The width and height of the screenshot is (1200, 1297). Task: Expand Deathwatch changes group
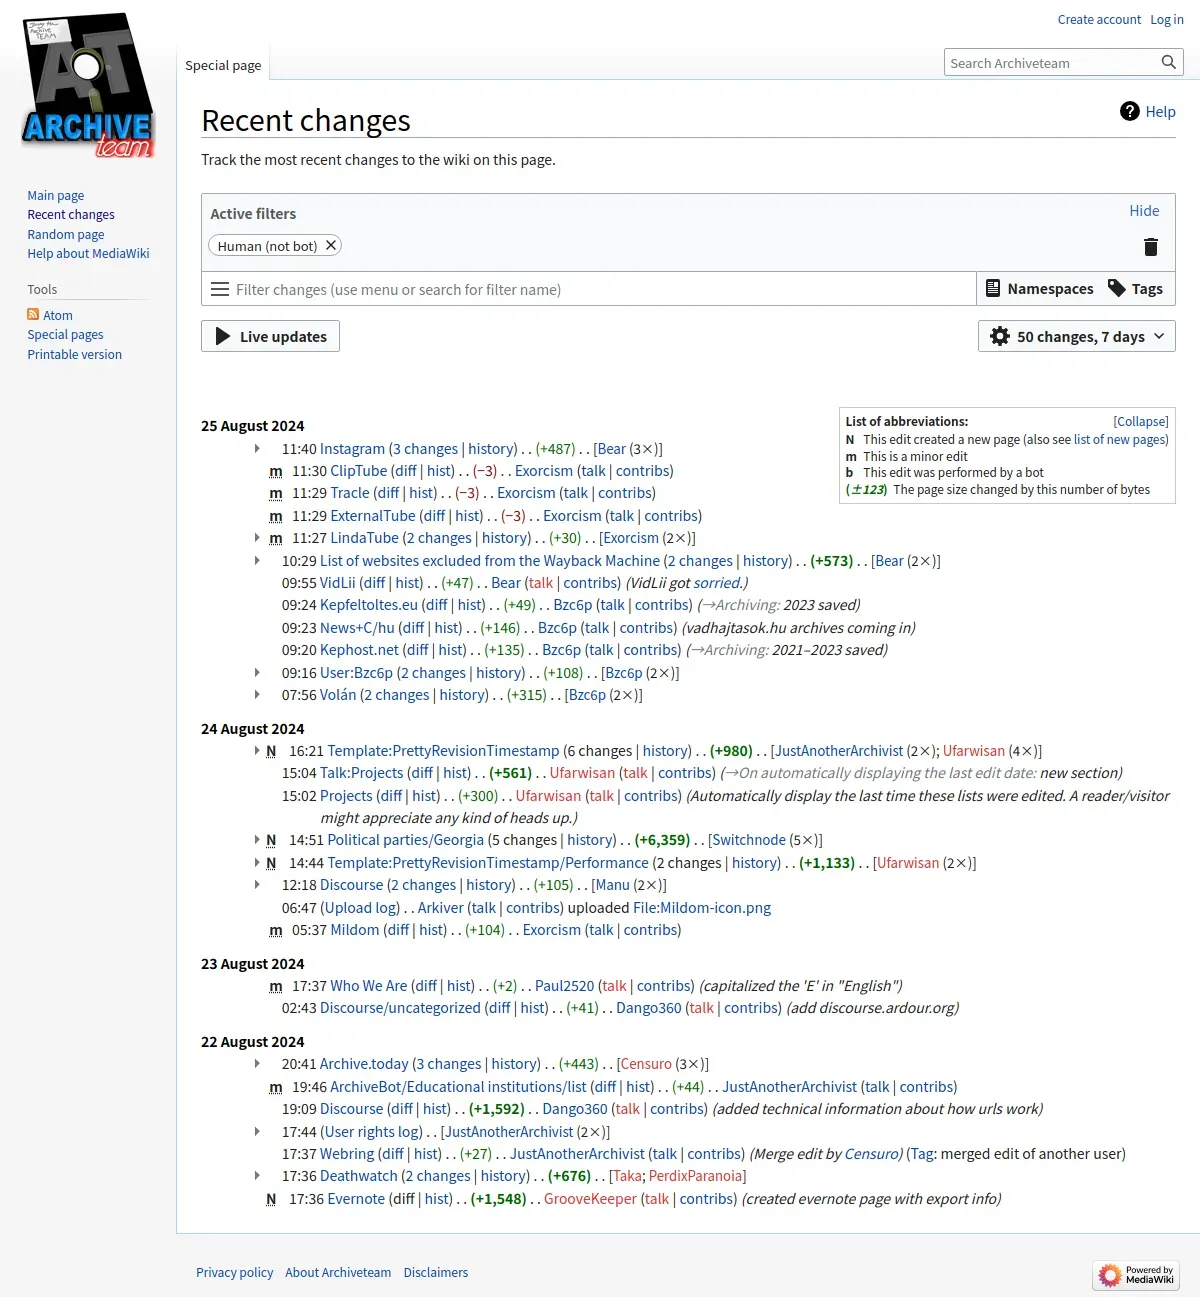(x=257, y=1176)
